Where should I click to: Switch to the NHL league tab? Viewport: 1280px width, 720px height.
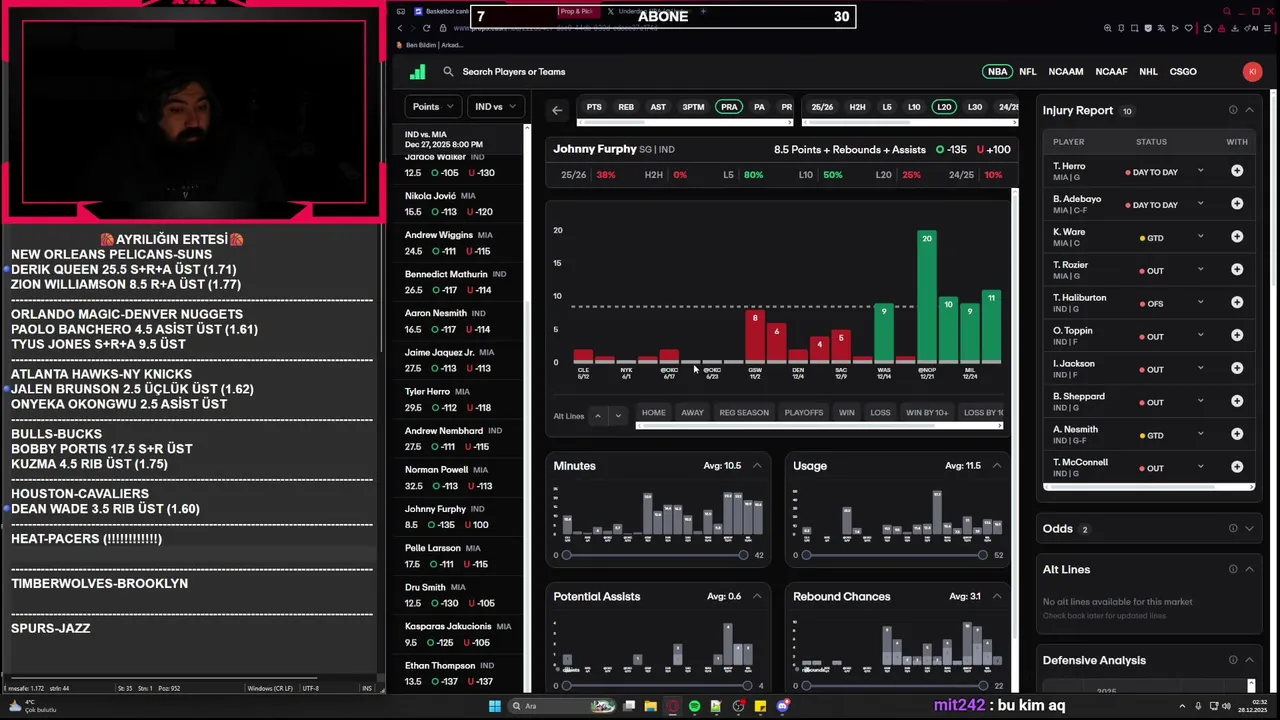(1148, 72)
